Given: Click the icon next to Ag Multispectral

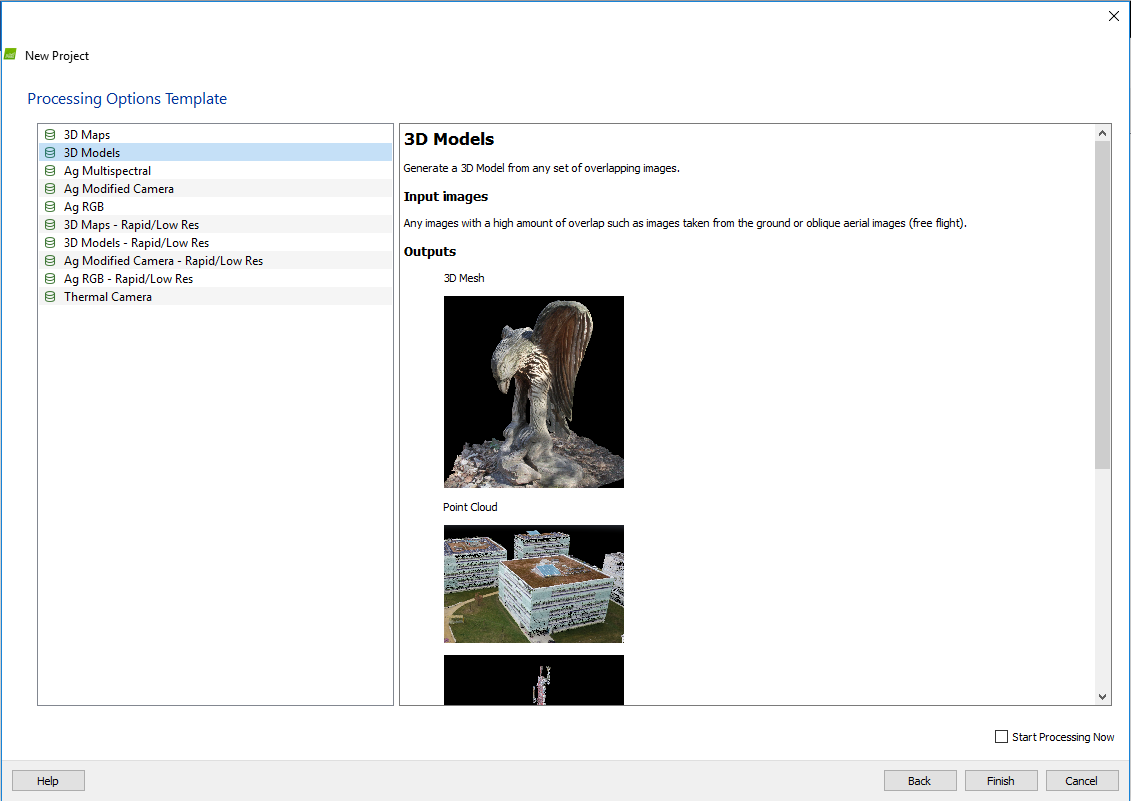Looking at the screenshot, I should click(50, 171).
